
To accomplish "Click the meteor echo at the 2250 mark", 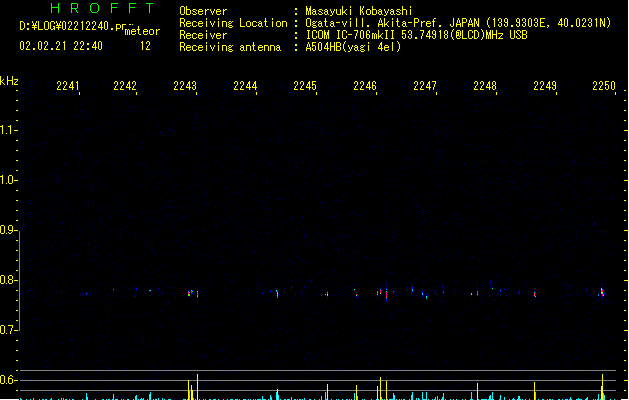I will pyautogui.click(x=602, y=292).
